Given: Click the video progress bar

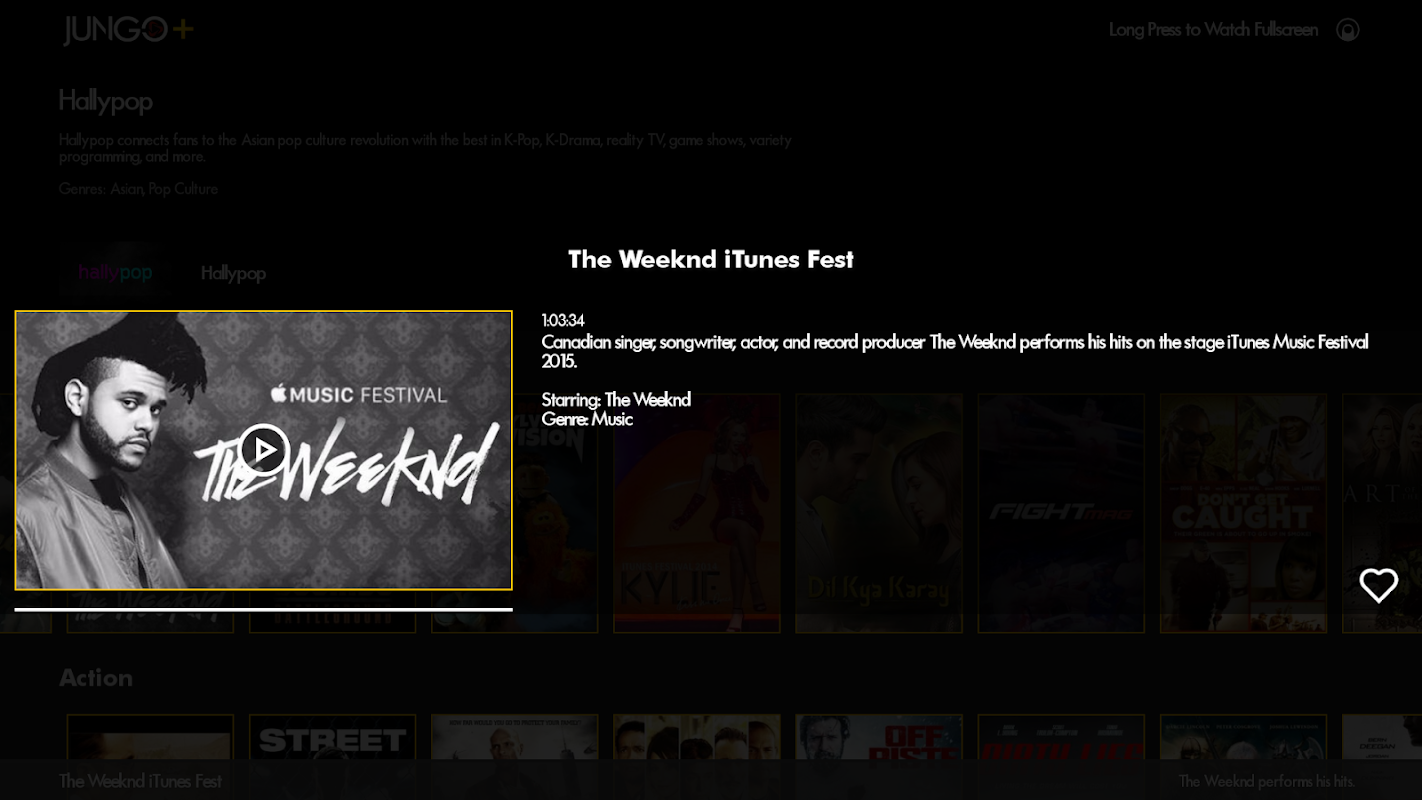Looking at the screenshot, I should point(264,609).
